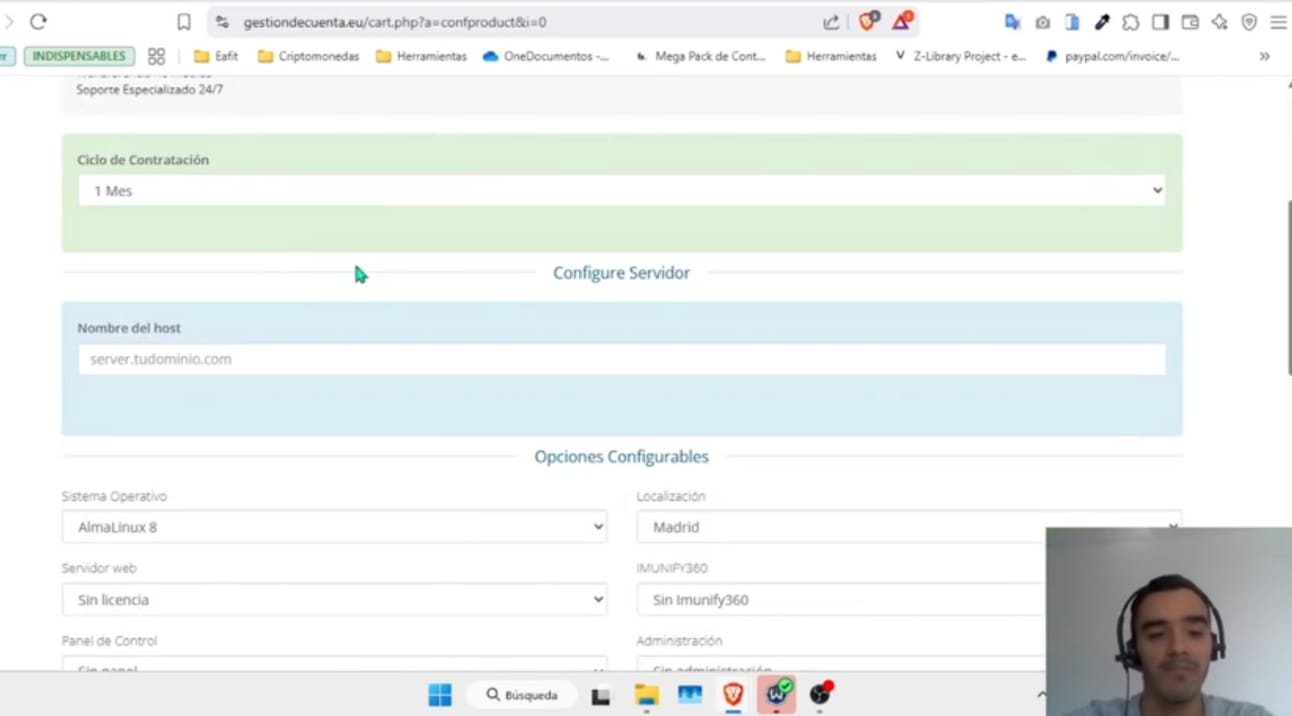Click the eyedropper color picker extension
Image resolution: width=1292 pixels, height=716 pixels.
[x=1101, y=22]
